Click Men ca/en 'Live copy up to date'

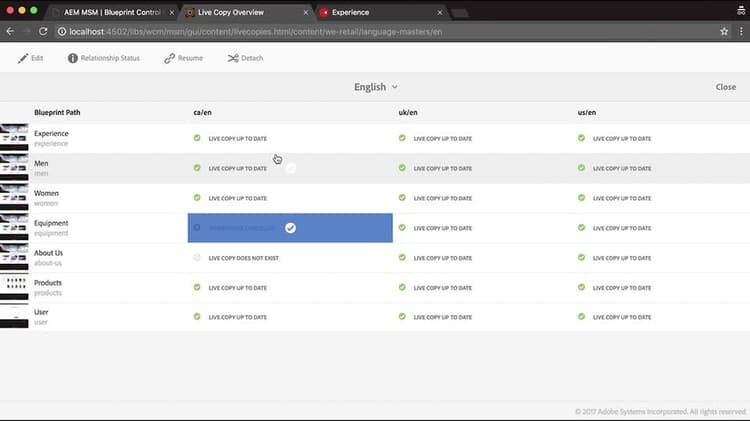[x=238, y=168]
